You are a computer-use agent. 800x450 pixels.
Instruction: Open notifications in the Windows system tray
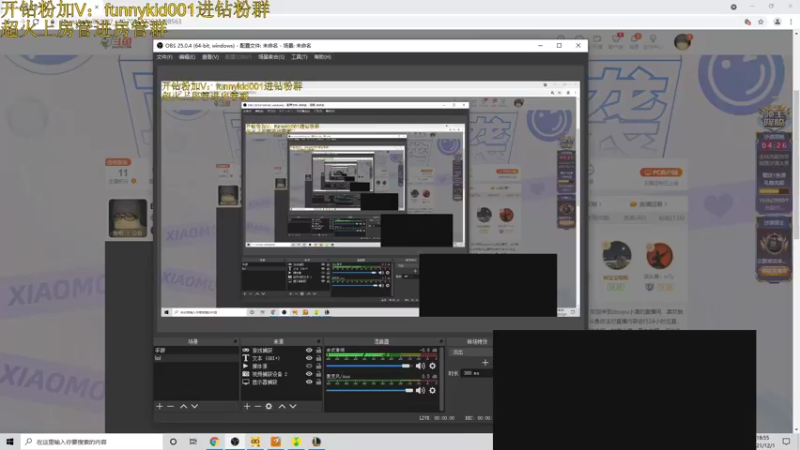(x=786, y=441)
